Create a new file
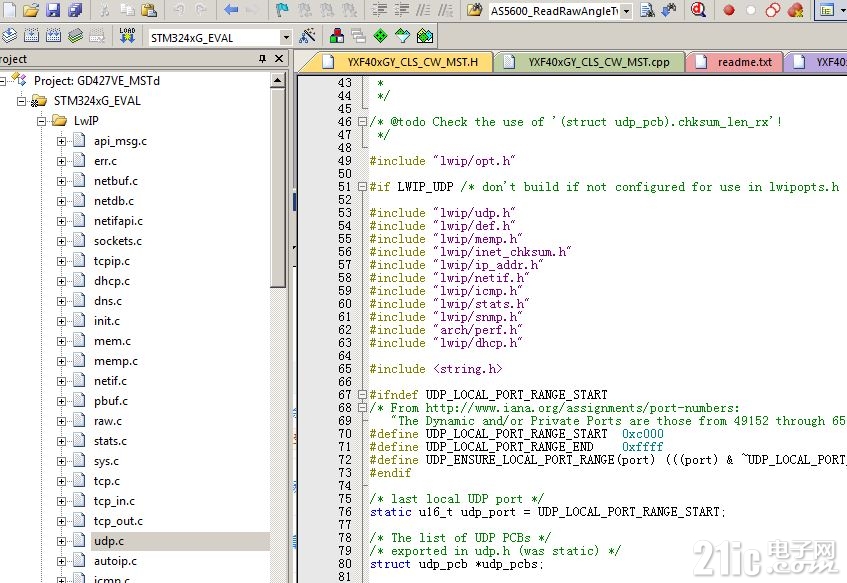The height and width of the screenshot is (583, 847). click(10, 10)
